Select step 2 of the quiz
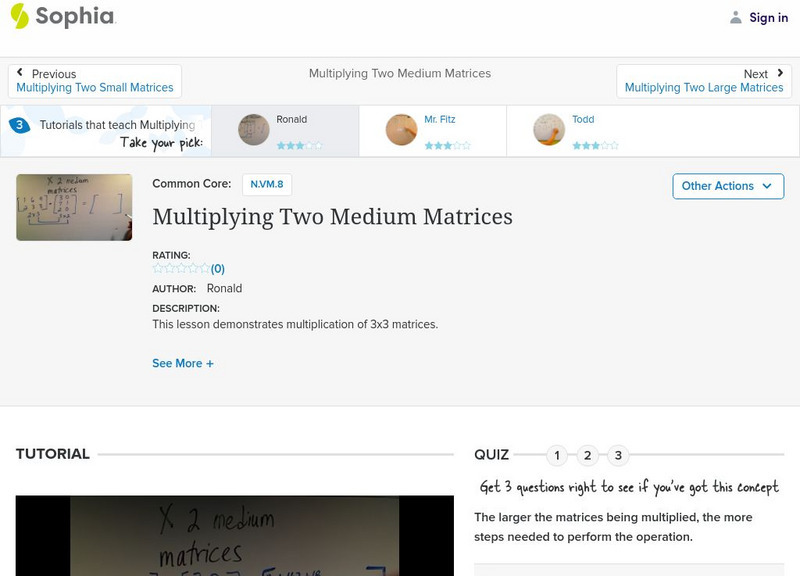 (x=588, y=454)
